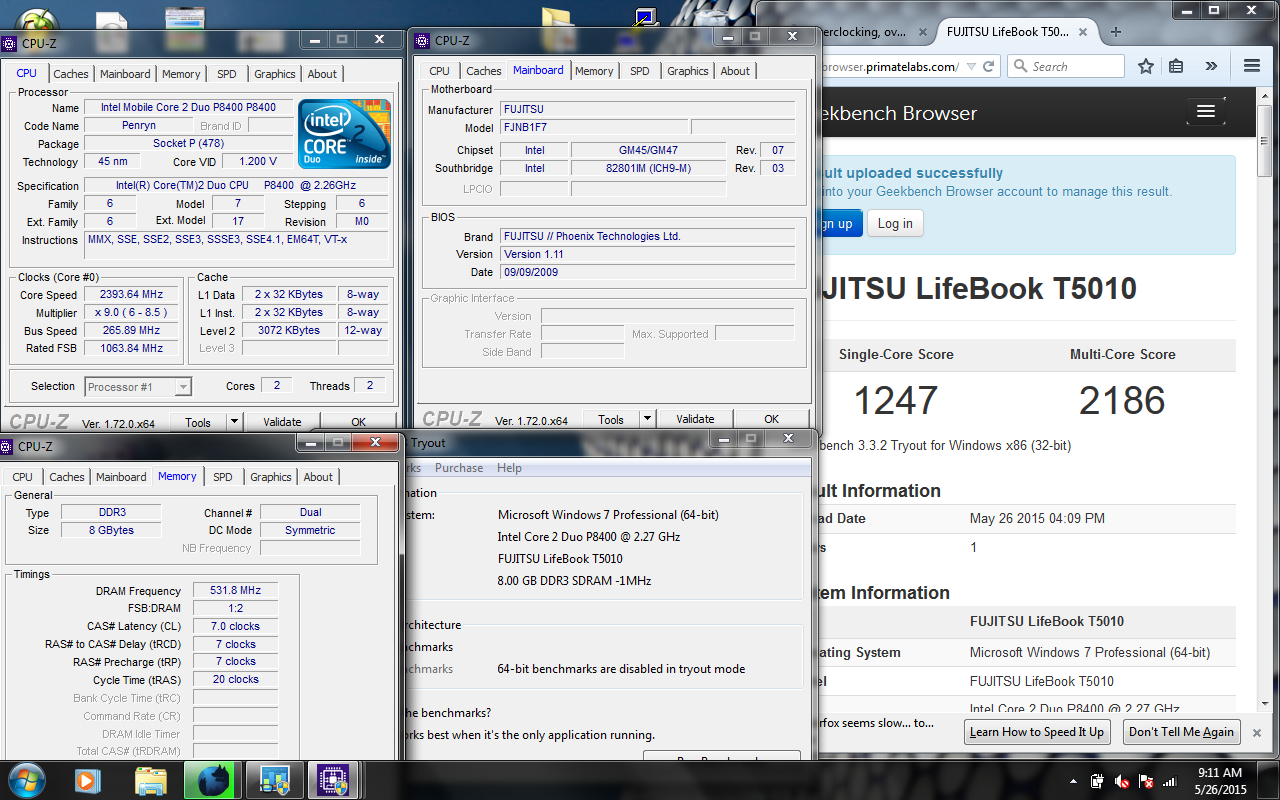
Task: Click the Log in button
Action: point(895,223)
